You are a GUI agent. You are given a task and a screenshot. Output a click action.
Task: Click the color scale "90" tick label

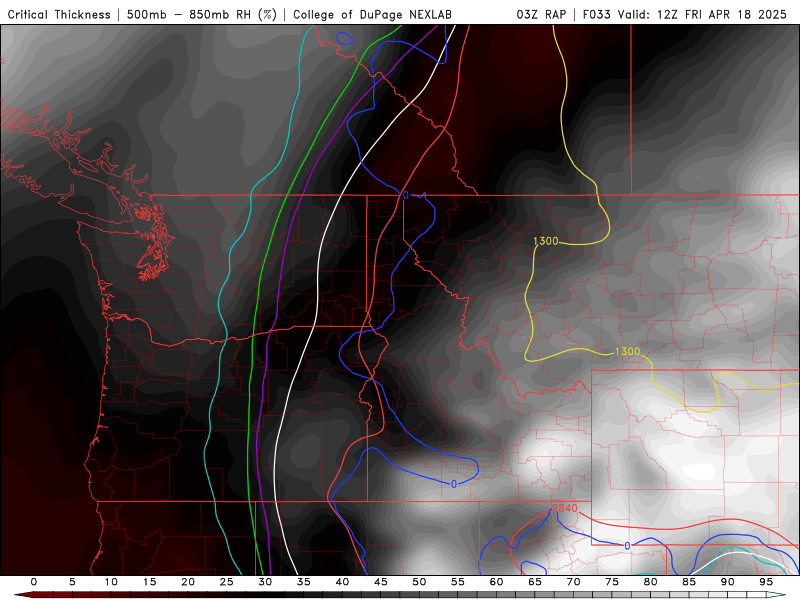point(728,582)
